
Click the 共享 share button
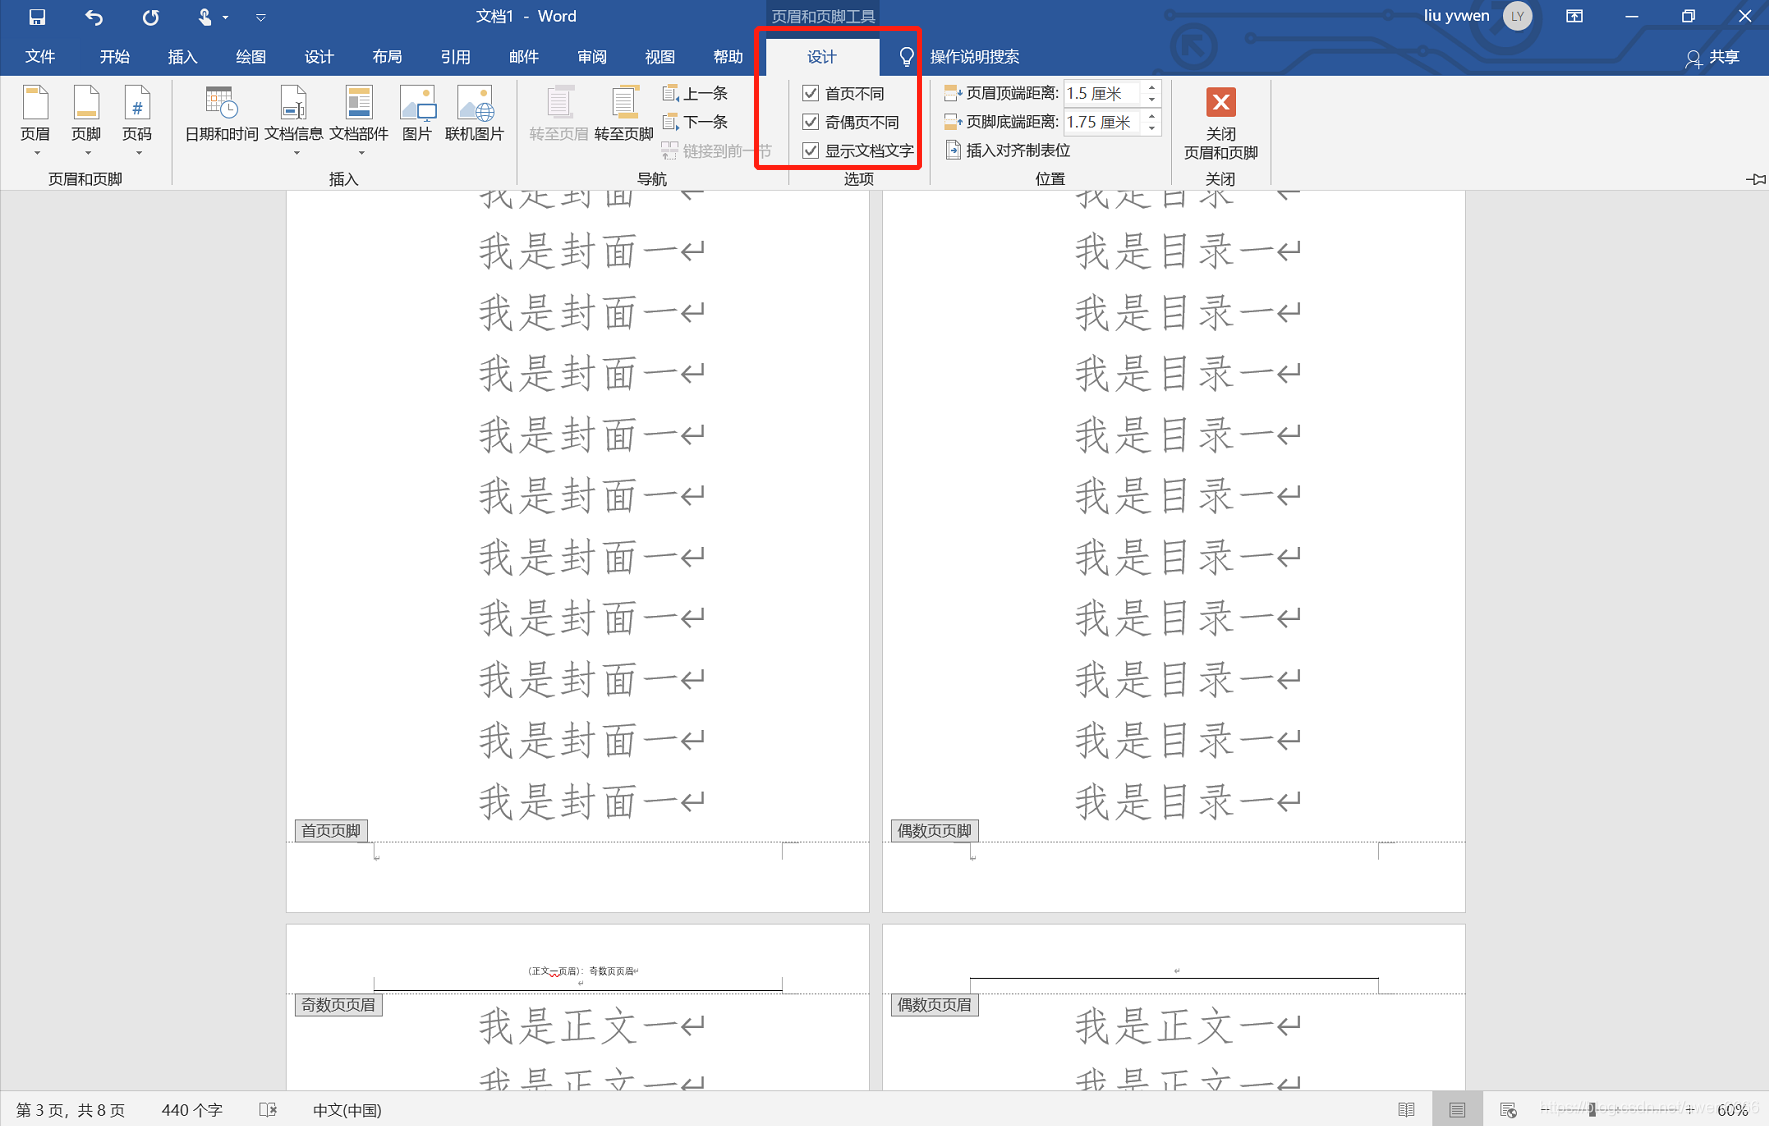1713,57
